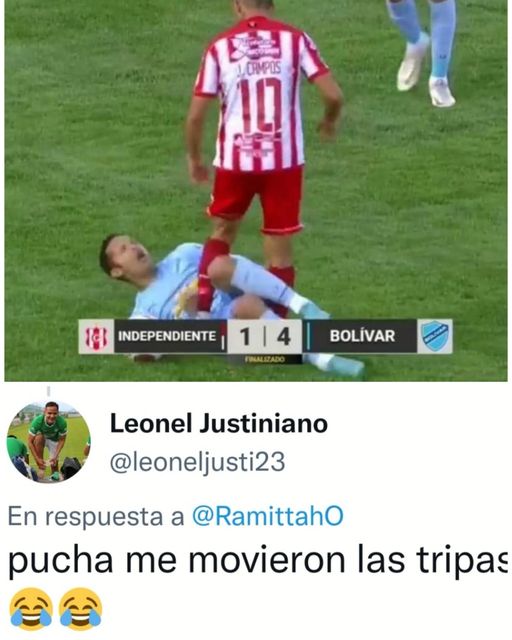Screen dimensions: 512x640
Task: Click Bolívar's score of 4
Action: point(283,337)
